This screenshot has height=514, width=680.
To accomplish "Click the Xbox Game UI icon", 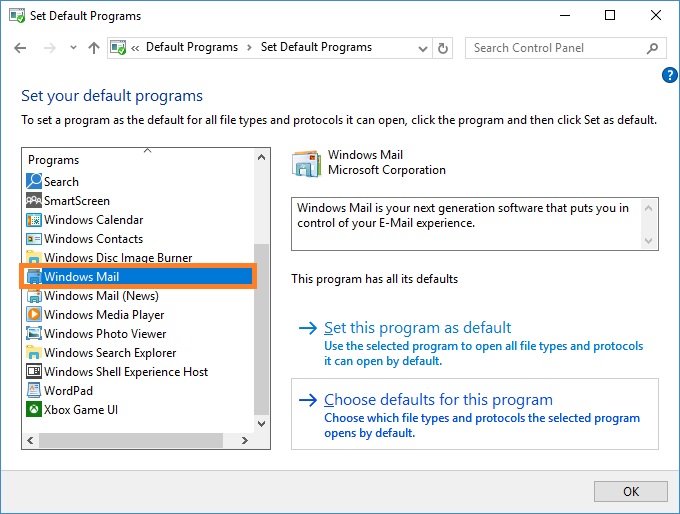I will tap(34, 409).
